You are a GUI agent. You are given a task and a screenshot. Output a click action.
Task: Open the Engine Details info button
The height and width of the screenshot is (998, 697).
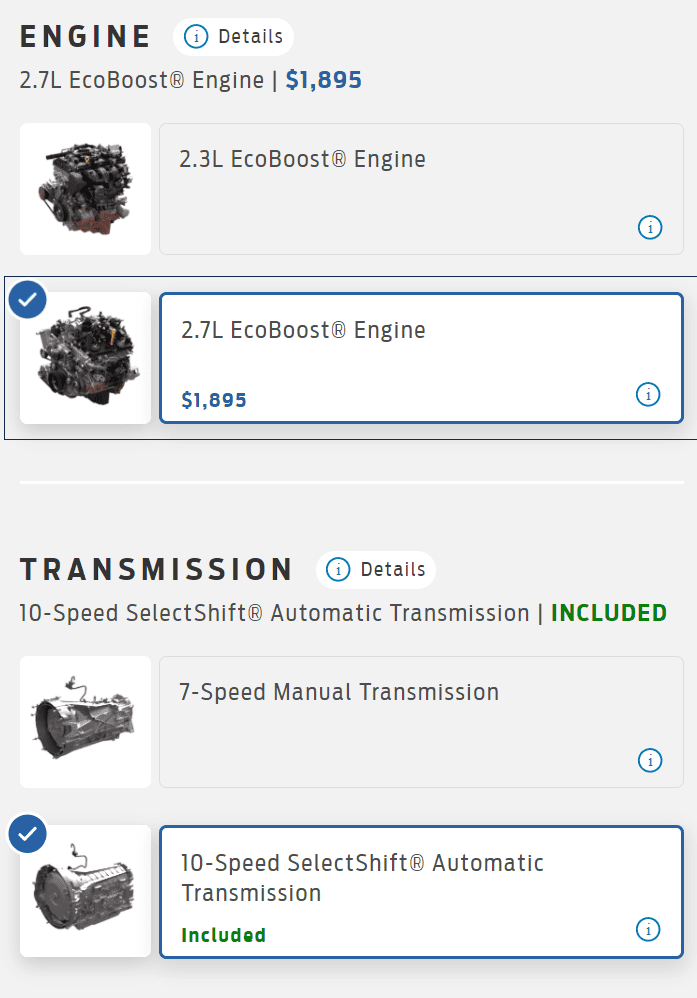point(233,37)
